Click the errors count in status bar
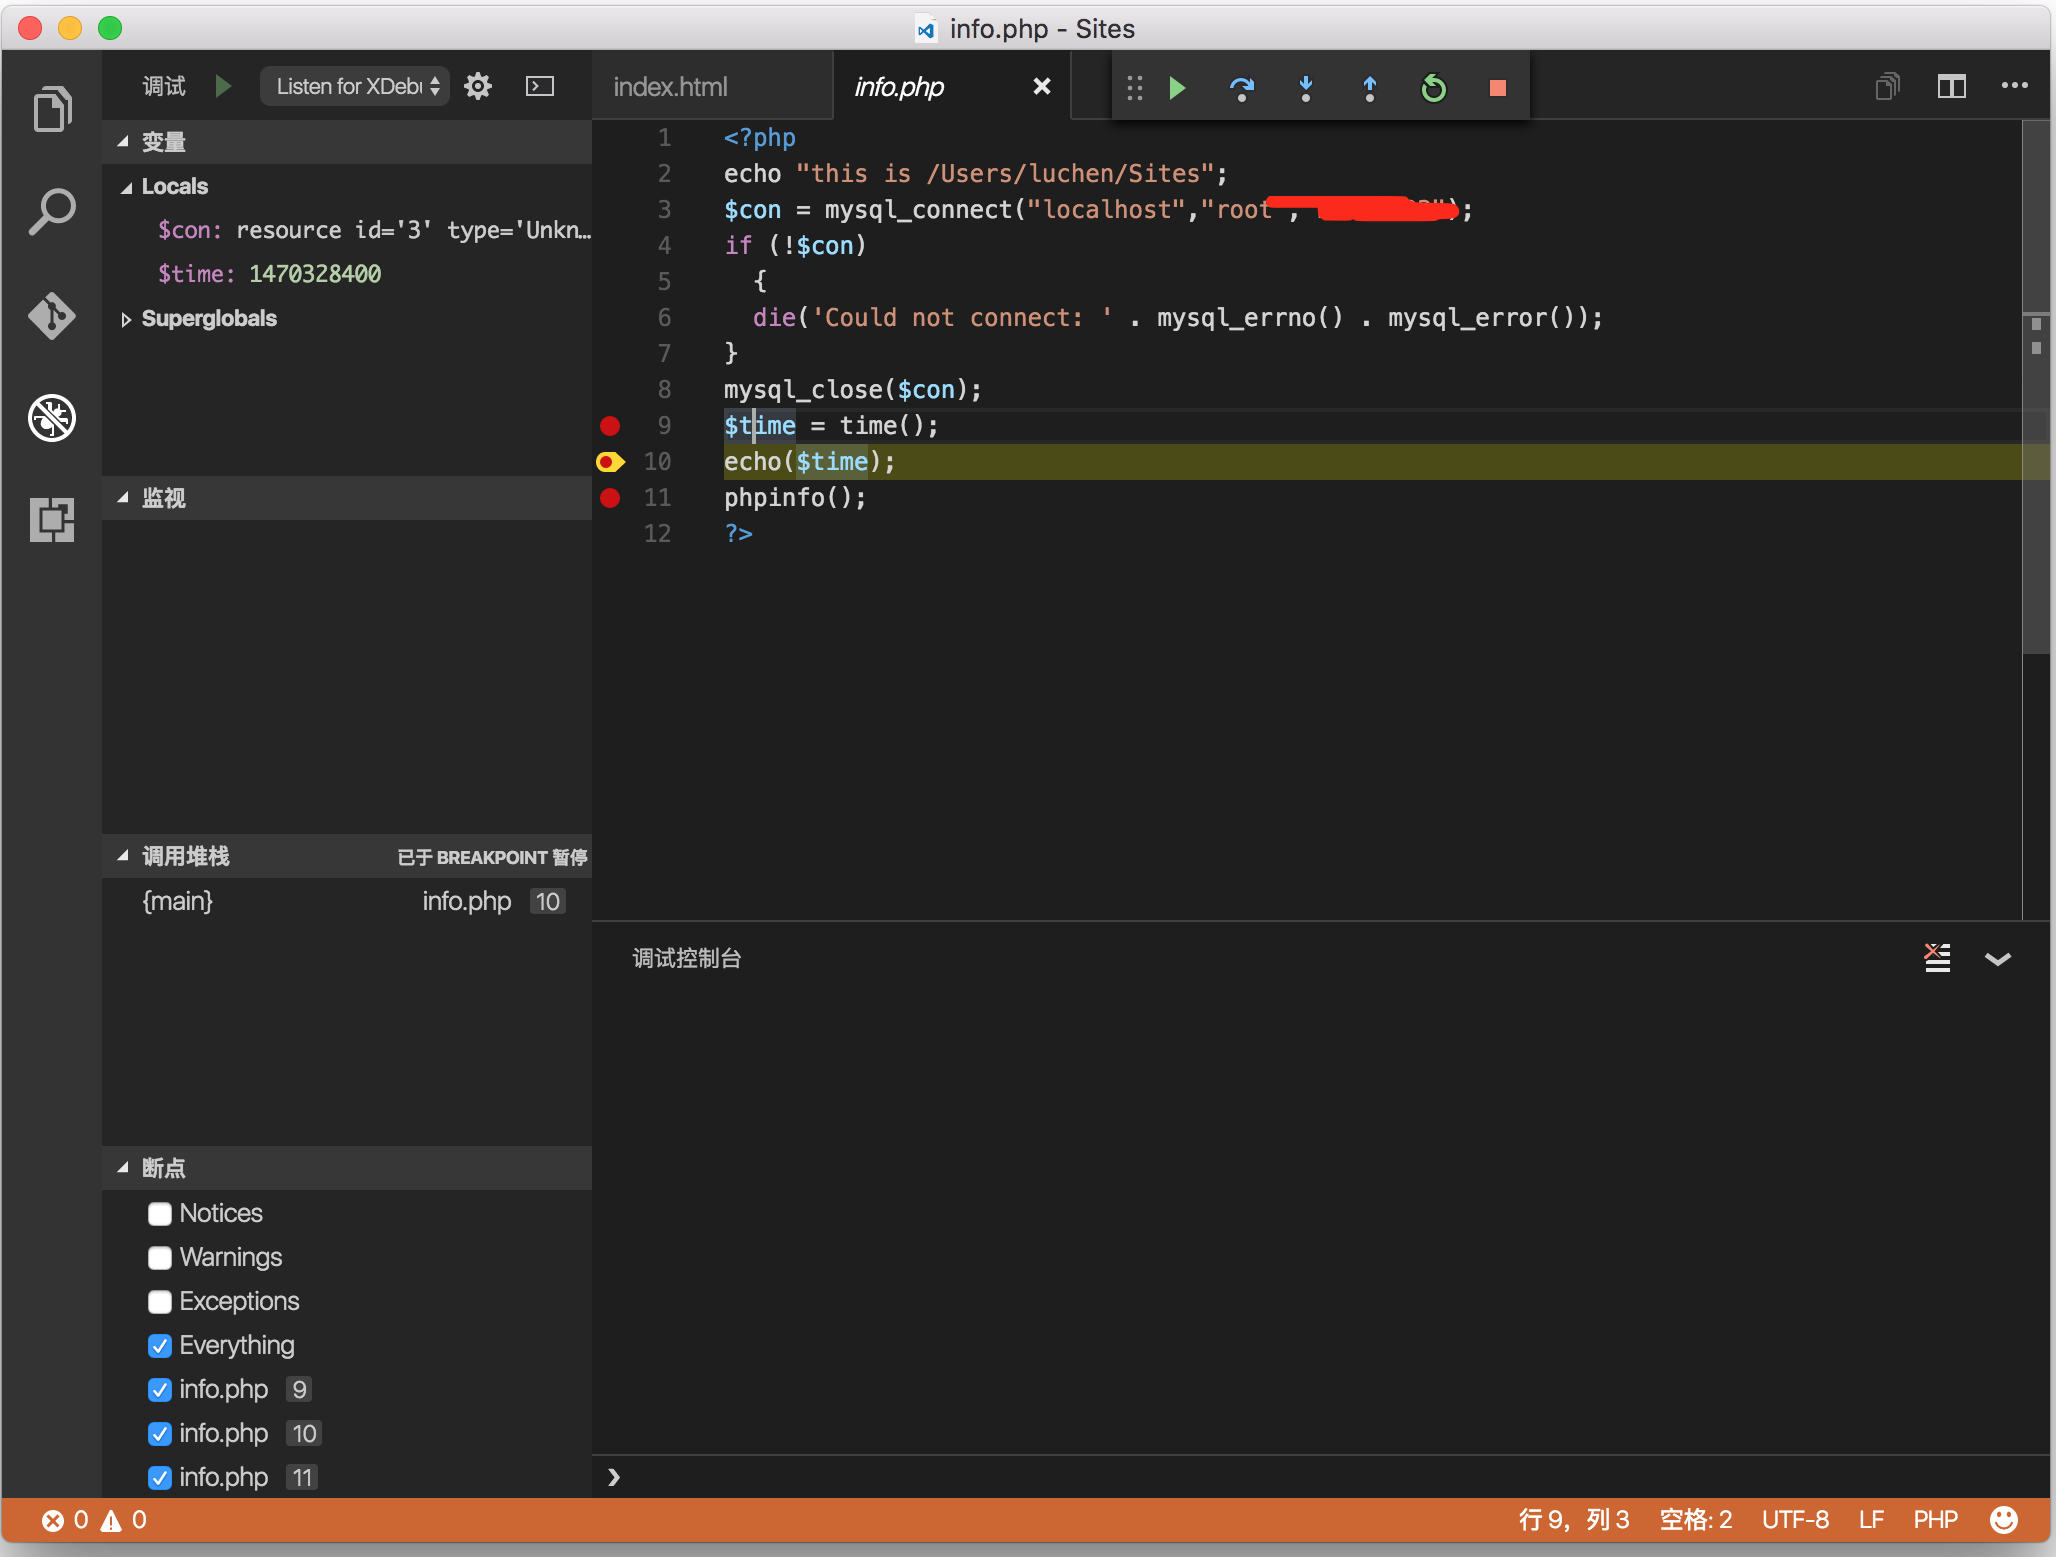This screenshot has width=2056, height=1557. pos(66,1520)
